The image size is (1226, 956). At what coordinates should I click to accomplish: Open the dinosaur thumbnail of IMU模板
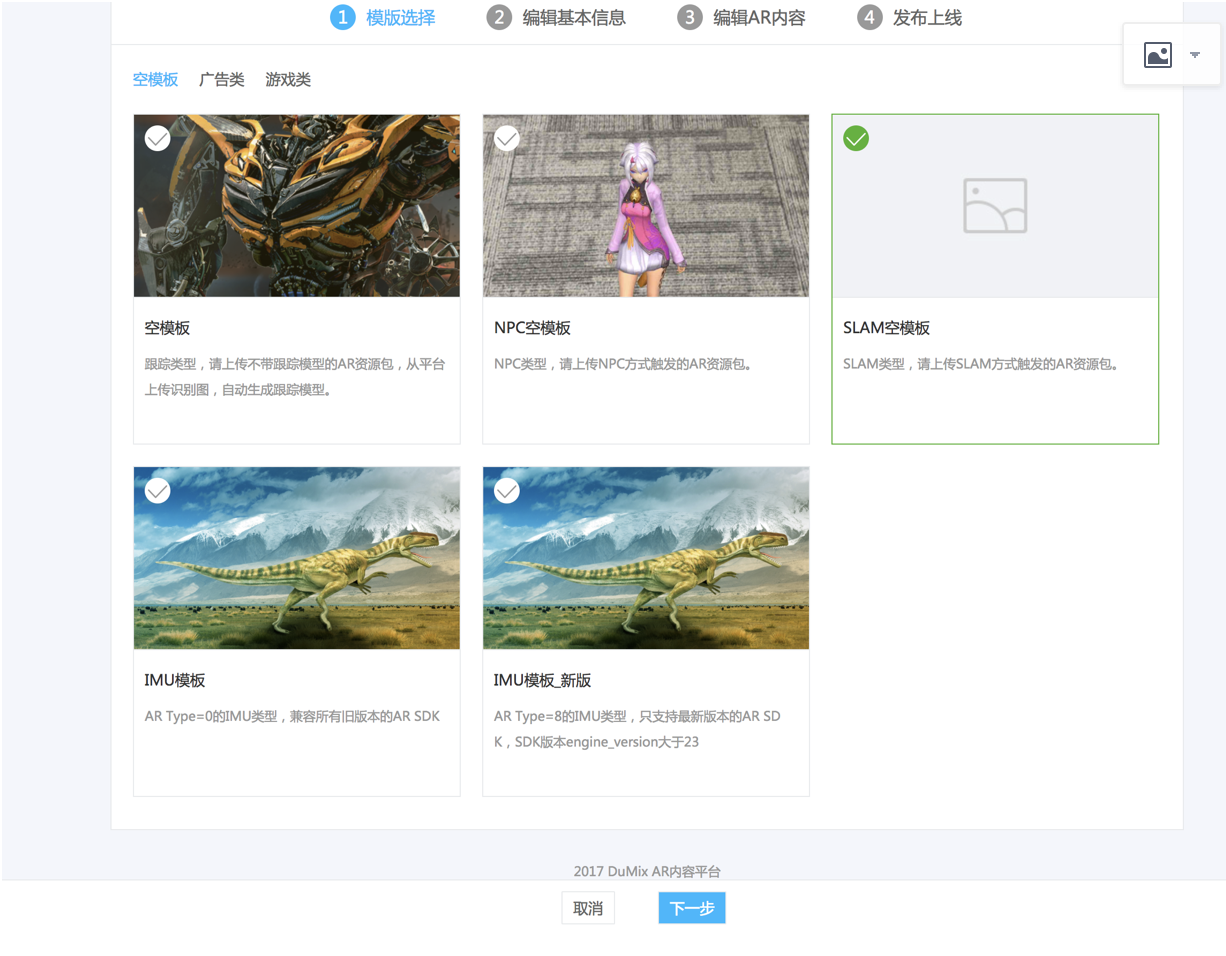pos(297,558)
